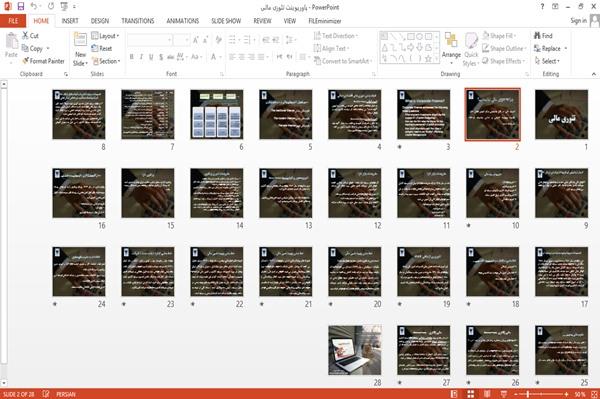Open the FILEminimizer tab
Viewport: 600px width, 399px height.
[x=324, y=21]
